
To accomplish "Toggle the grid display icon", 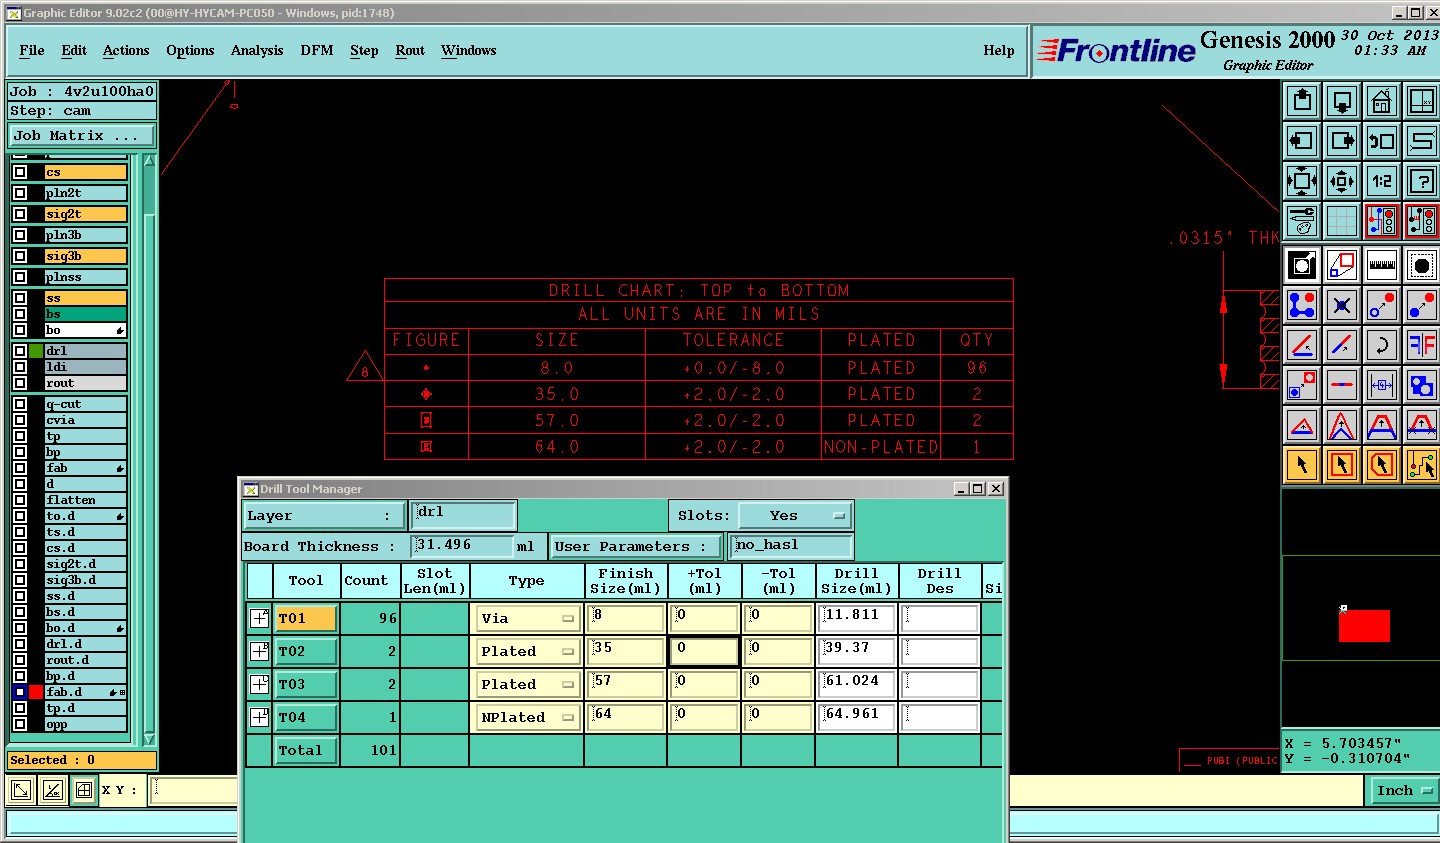I will click(x=1342, y=221).
